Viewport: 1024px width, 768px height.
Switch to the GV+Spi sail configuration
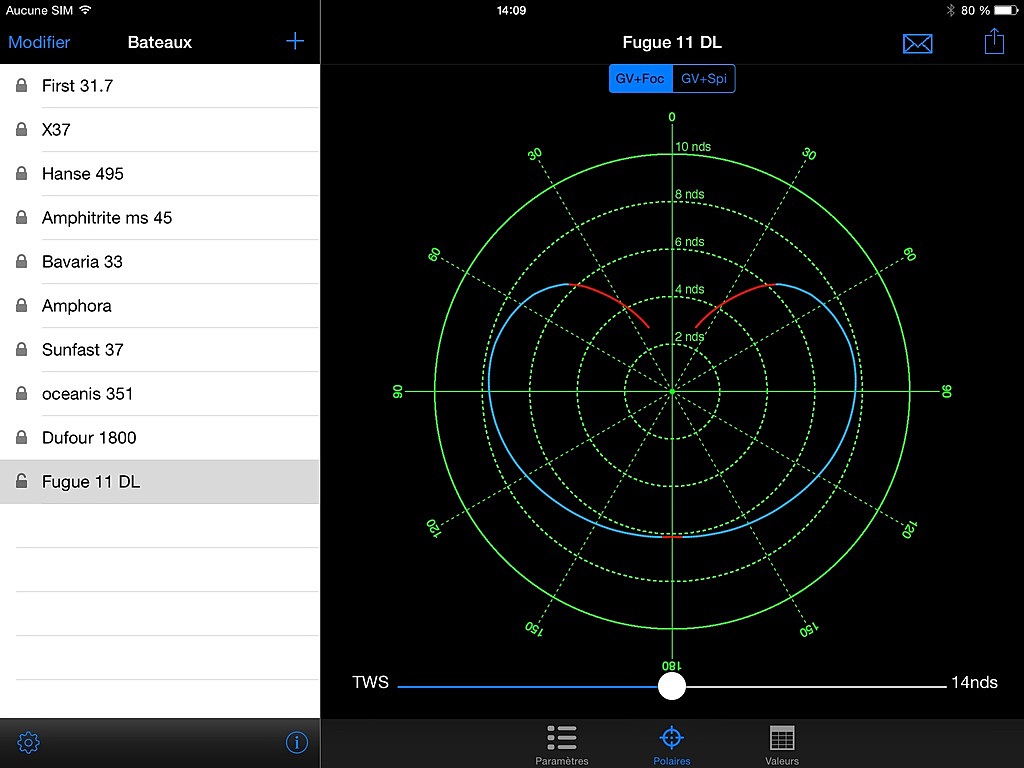[704, 78]
